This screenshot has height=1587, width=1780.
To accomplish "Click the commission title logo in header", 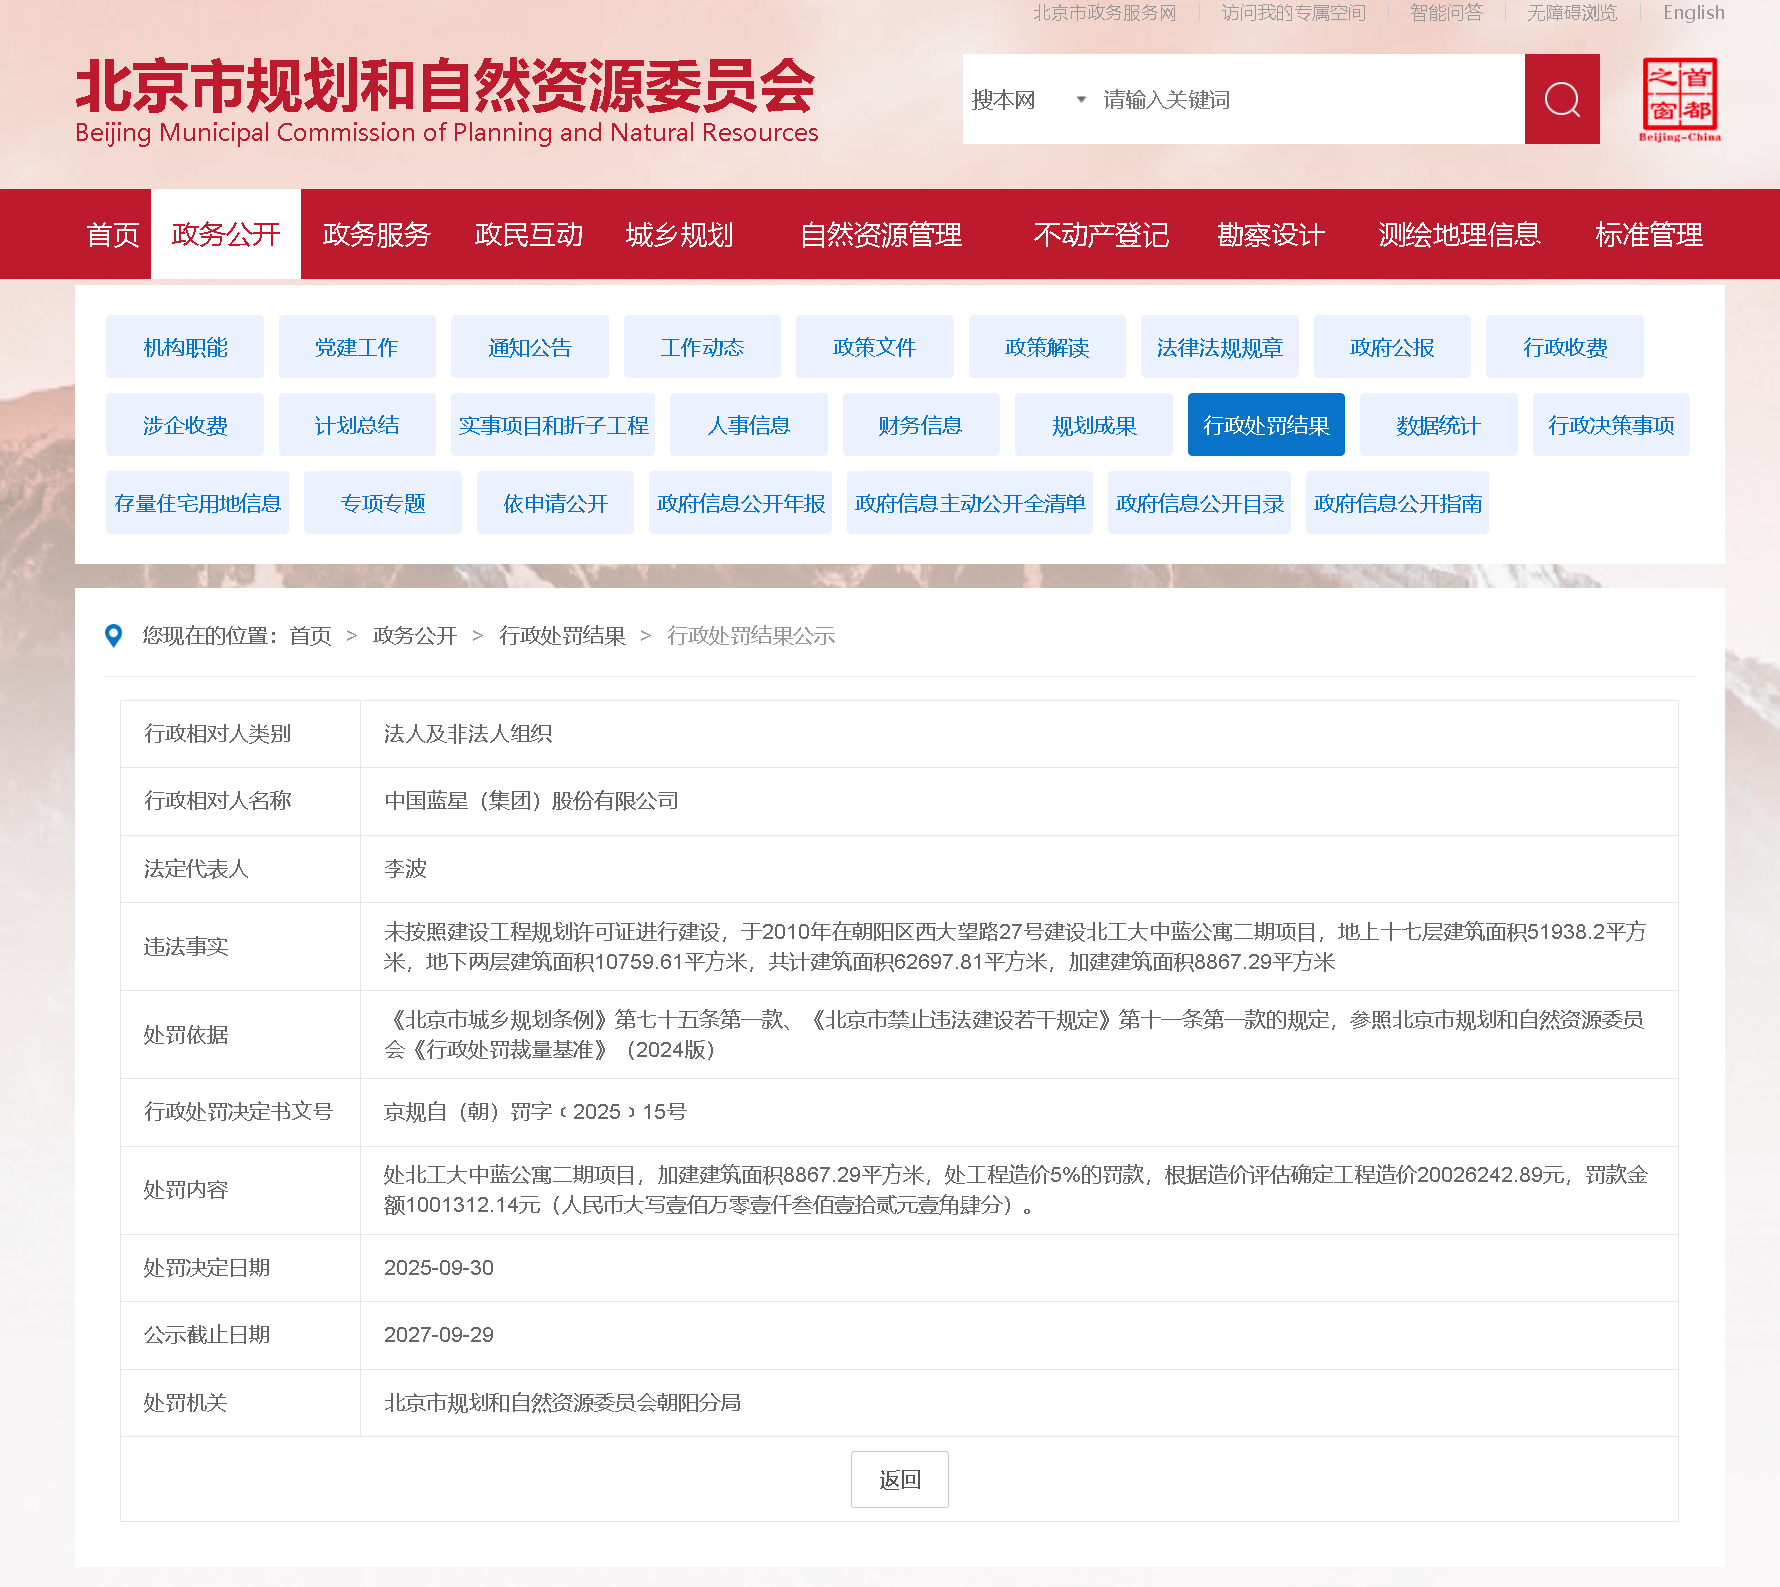I will (446, 100).
